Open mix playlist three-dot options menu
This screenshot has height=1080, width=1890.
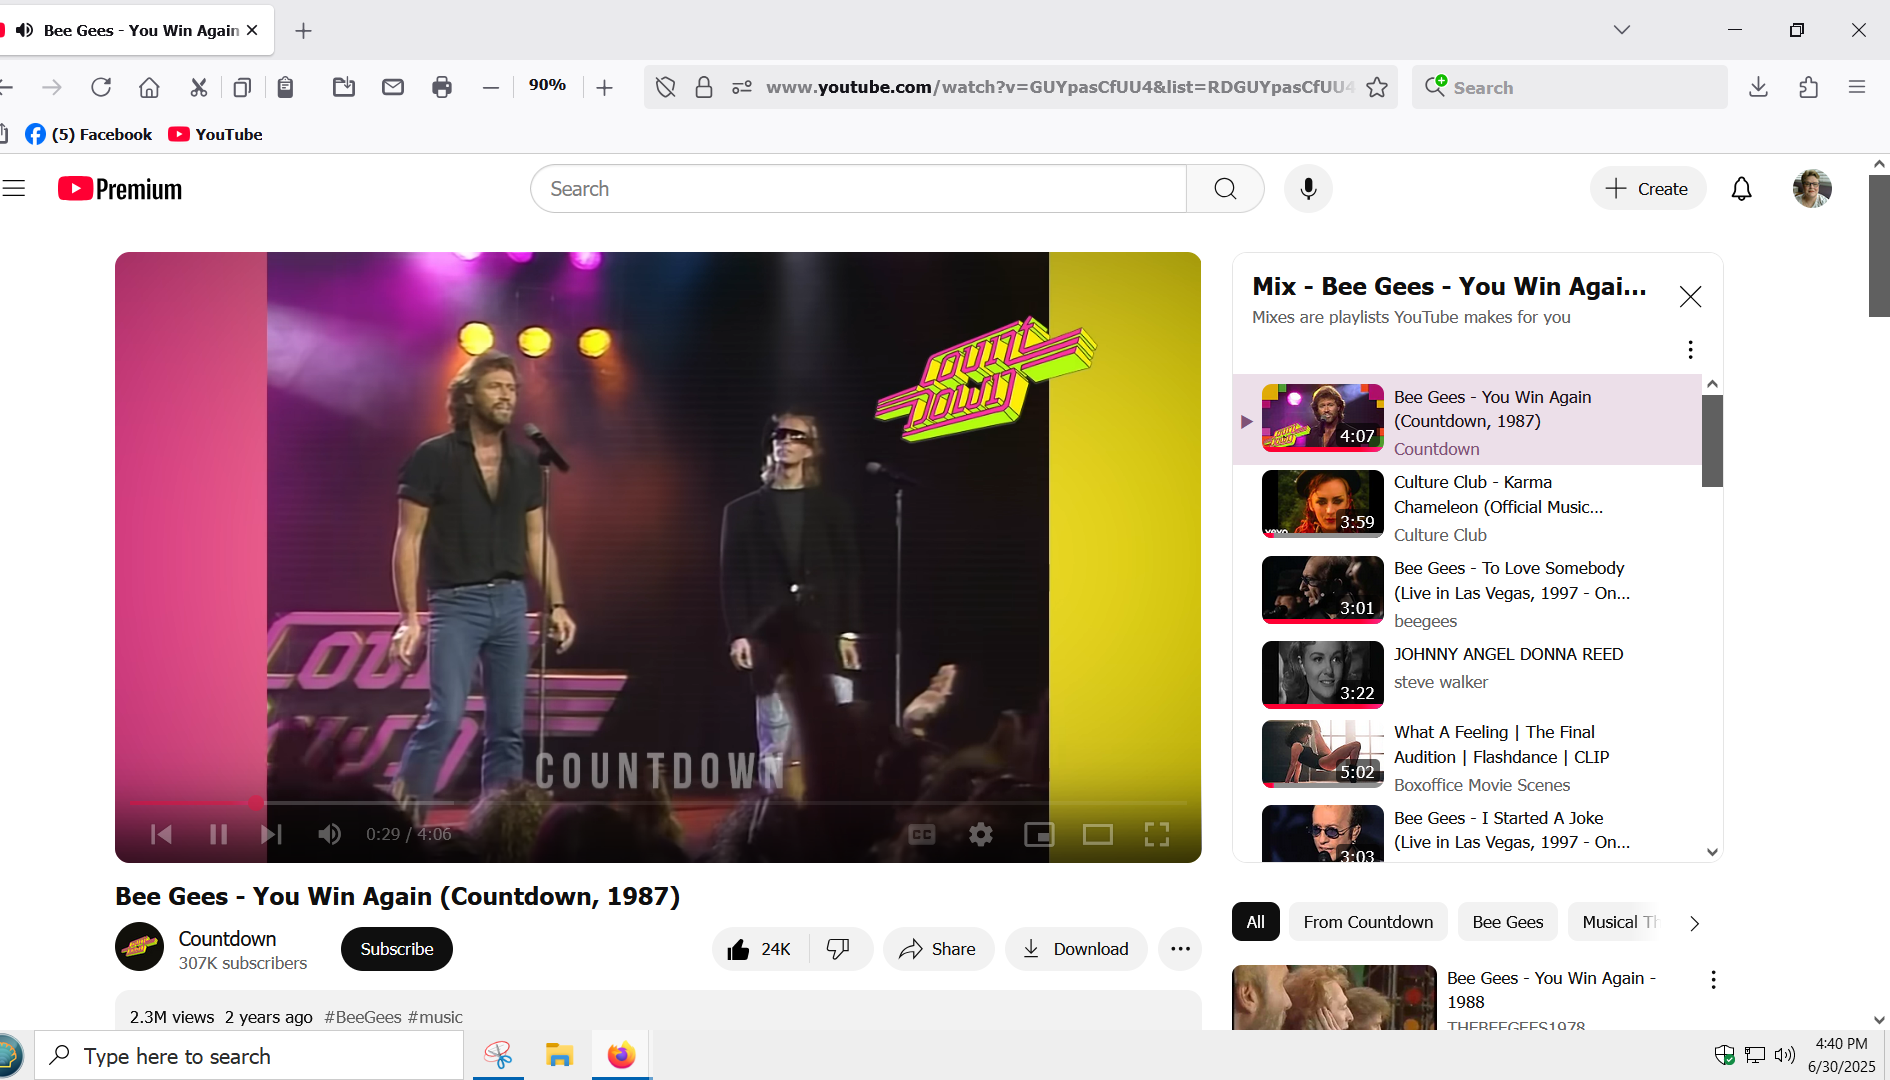tap(1690, 349)
